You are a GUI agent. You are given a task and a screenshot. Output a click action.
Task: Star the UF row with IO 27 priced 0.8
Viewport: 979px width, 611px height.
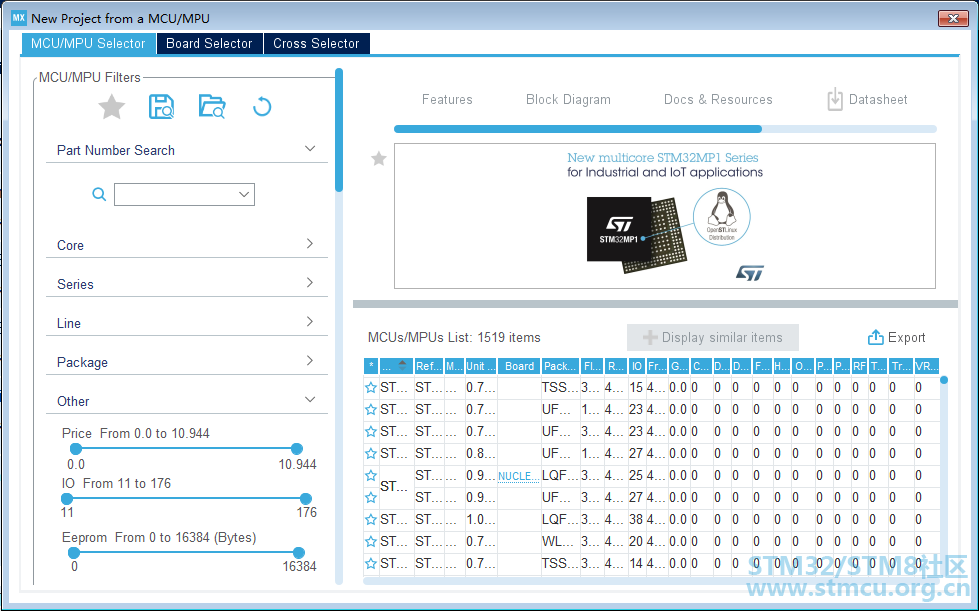pyautogui.click(x=371, y=453)
